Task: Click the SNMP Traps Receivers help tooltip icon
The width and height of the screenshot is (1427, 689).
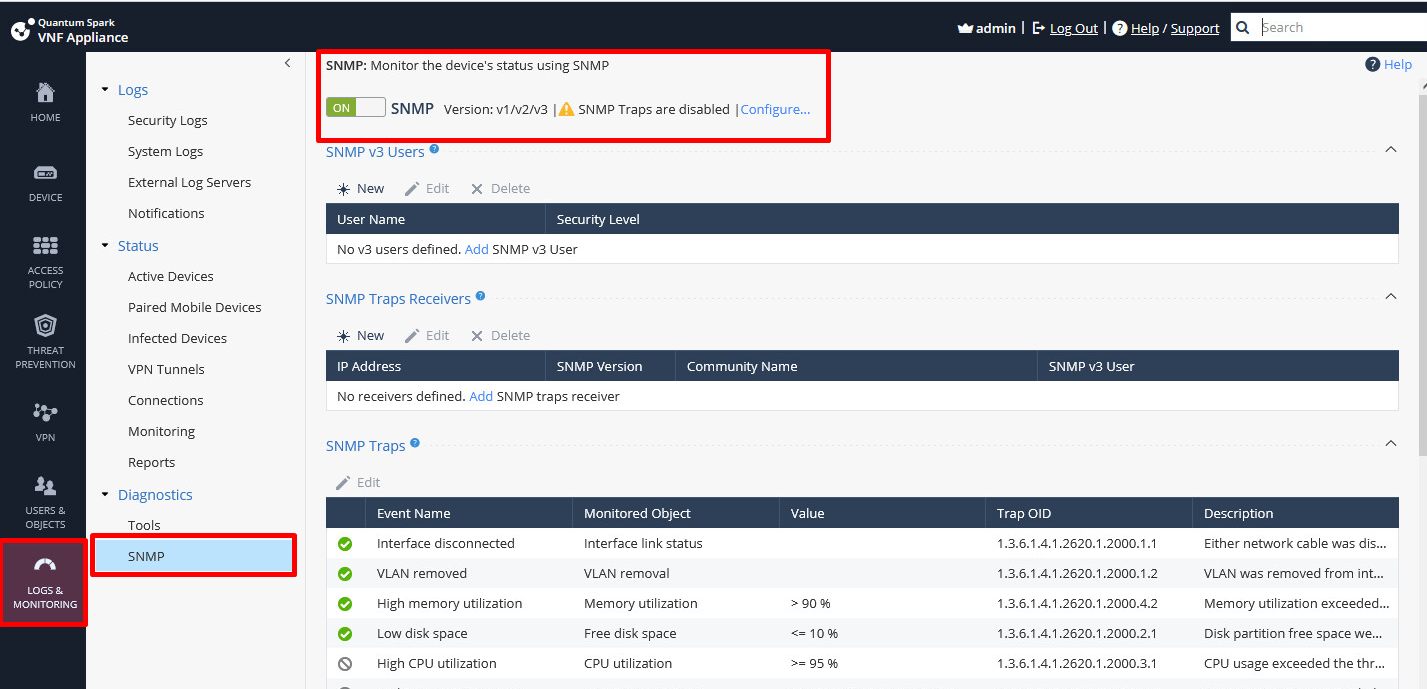Action: click(480, 296)
